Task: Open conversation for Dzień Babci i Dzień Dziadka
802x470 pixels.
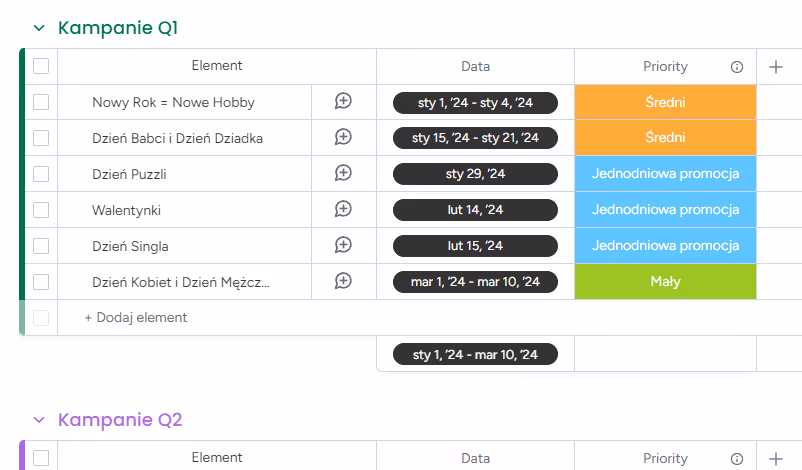Action: [343, 137]
